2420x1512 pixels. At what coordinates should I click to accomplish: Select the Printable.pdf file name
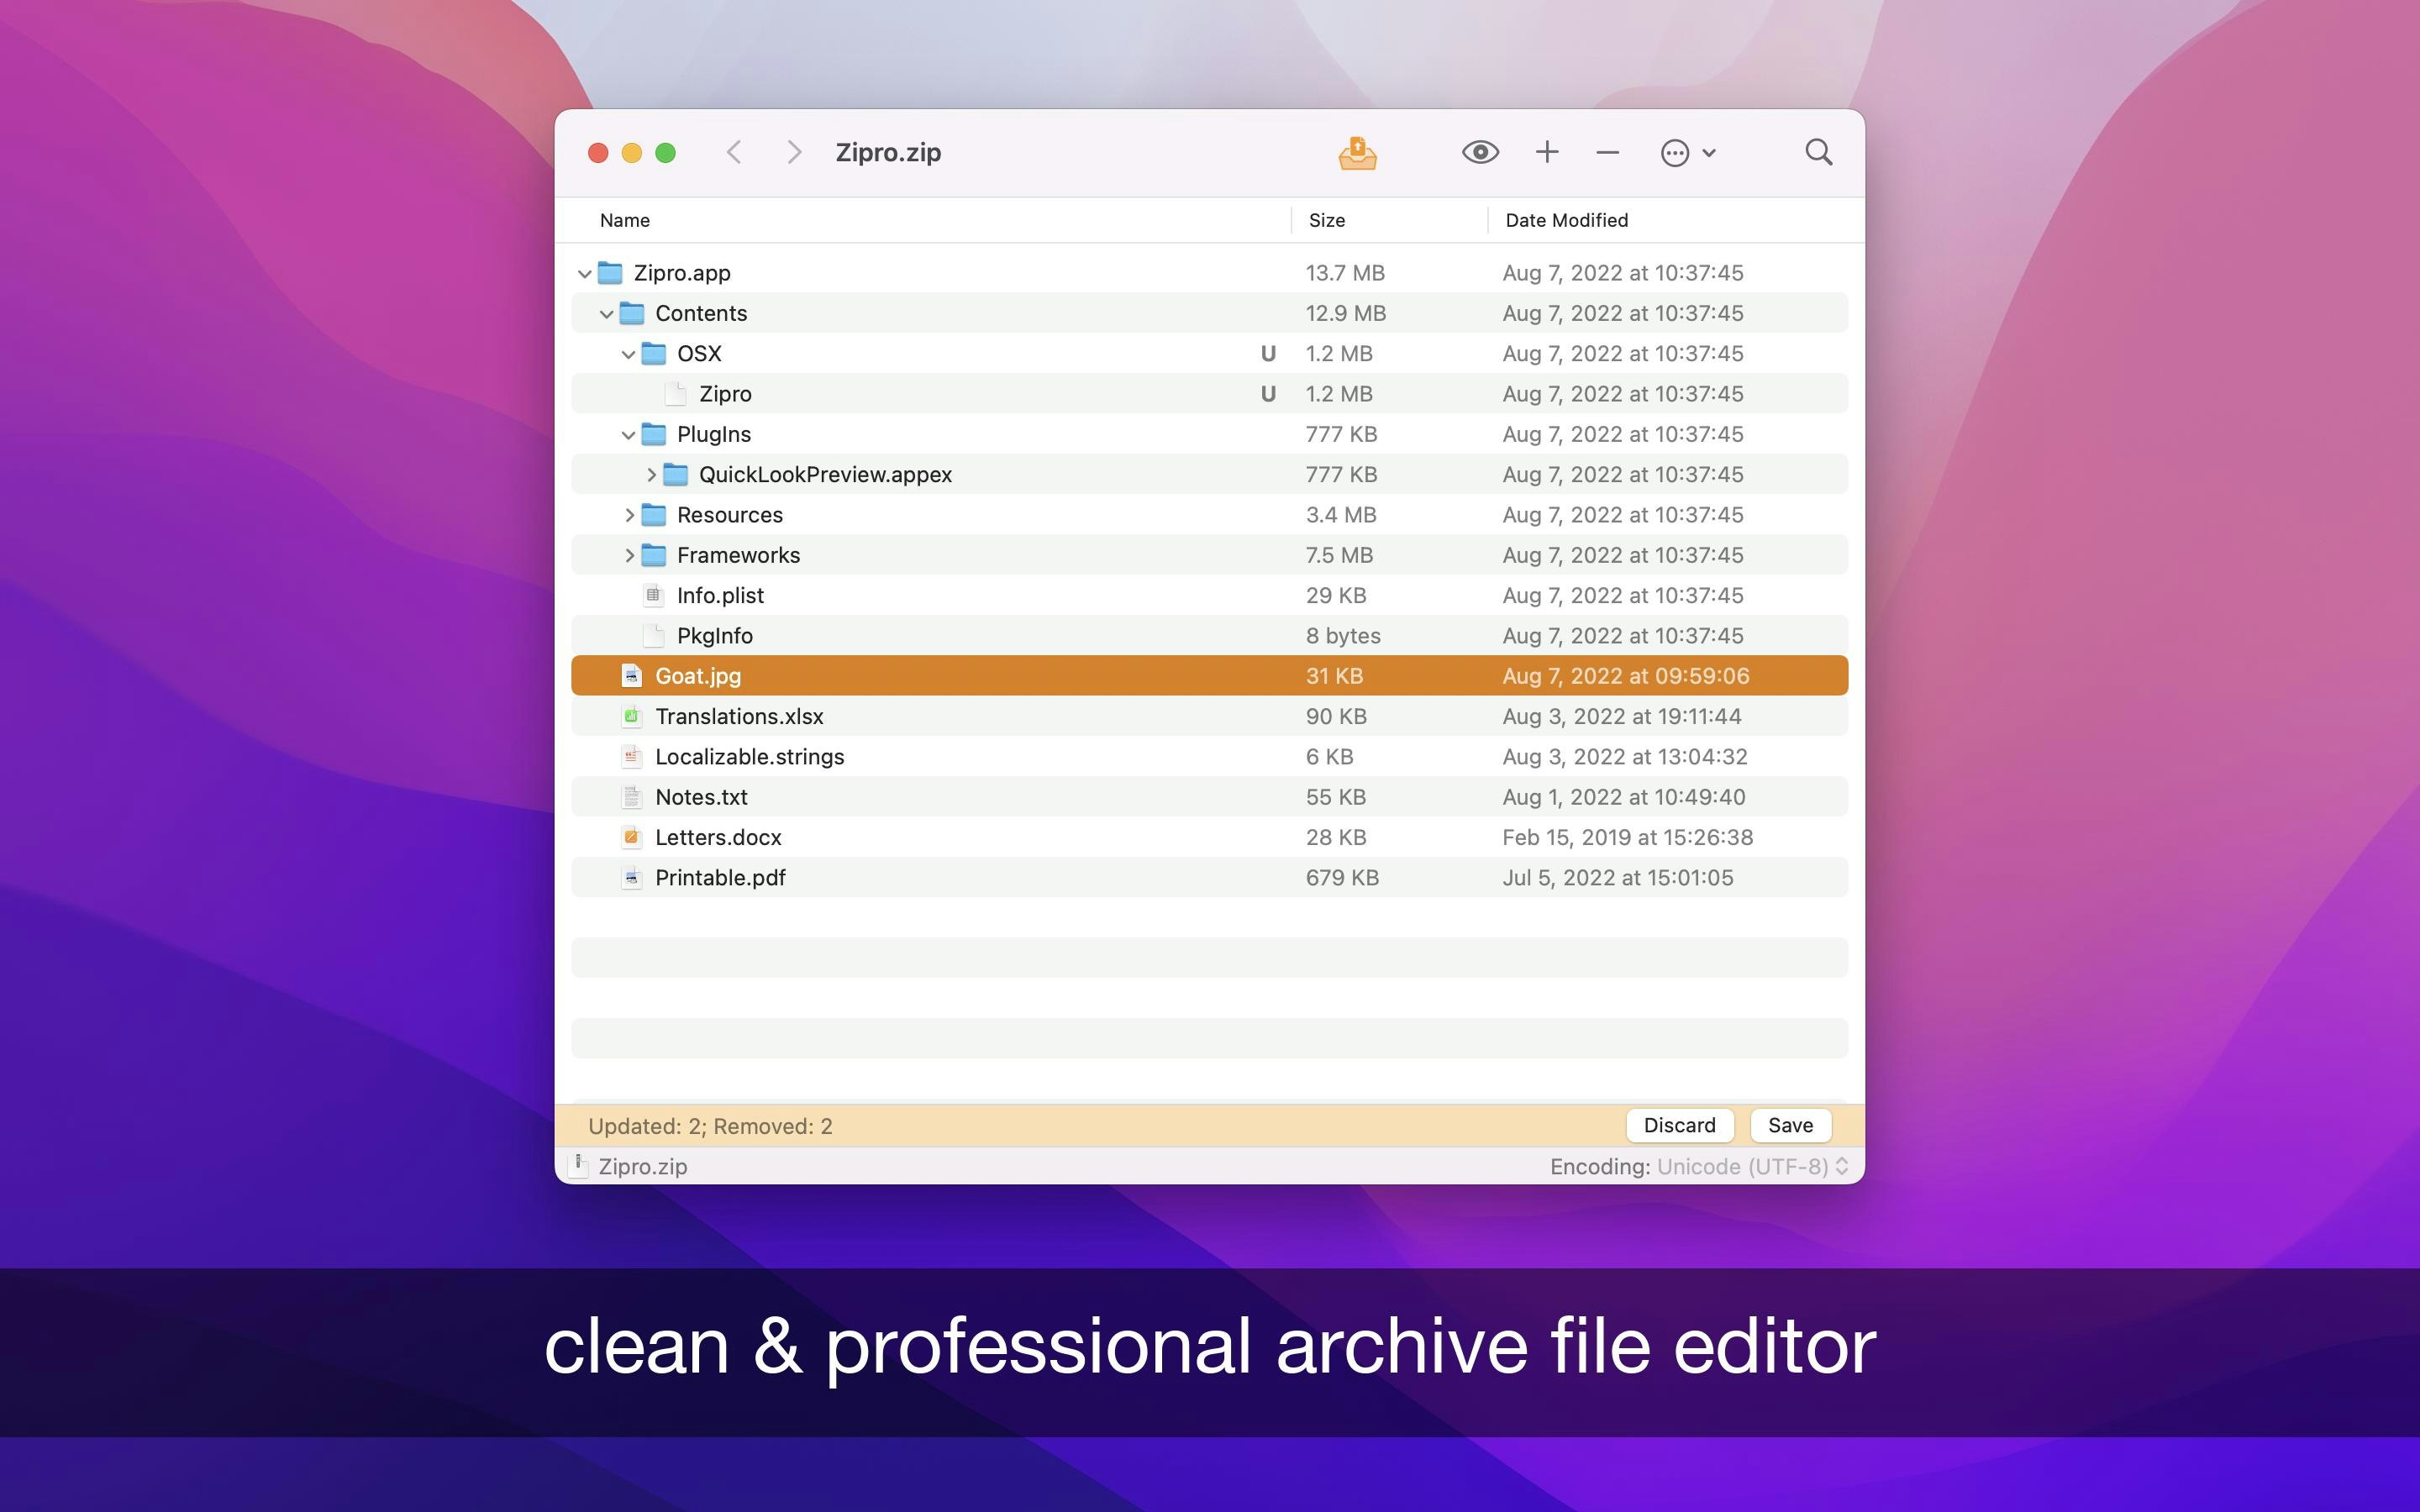(720, 878)
